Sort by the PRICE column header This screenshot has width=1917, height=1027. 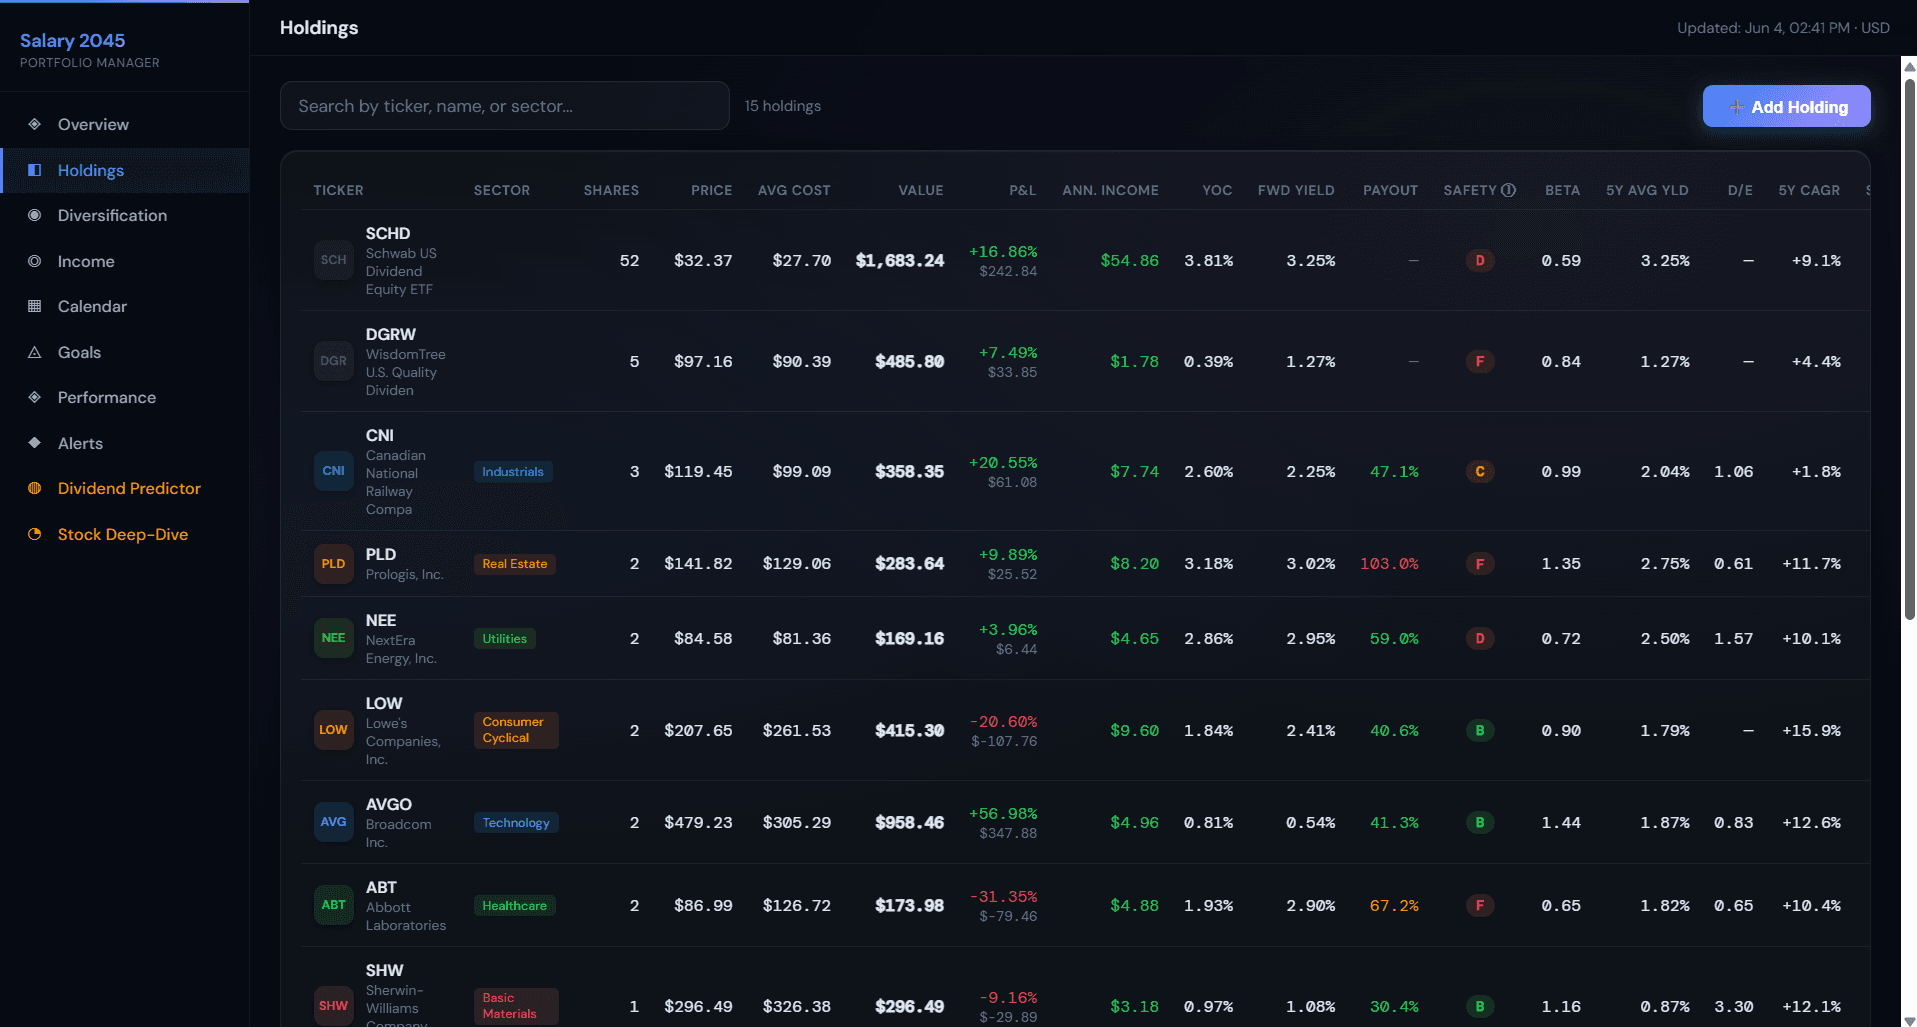tap(711, 190)
